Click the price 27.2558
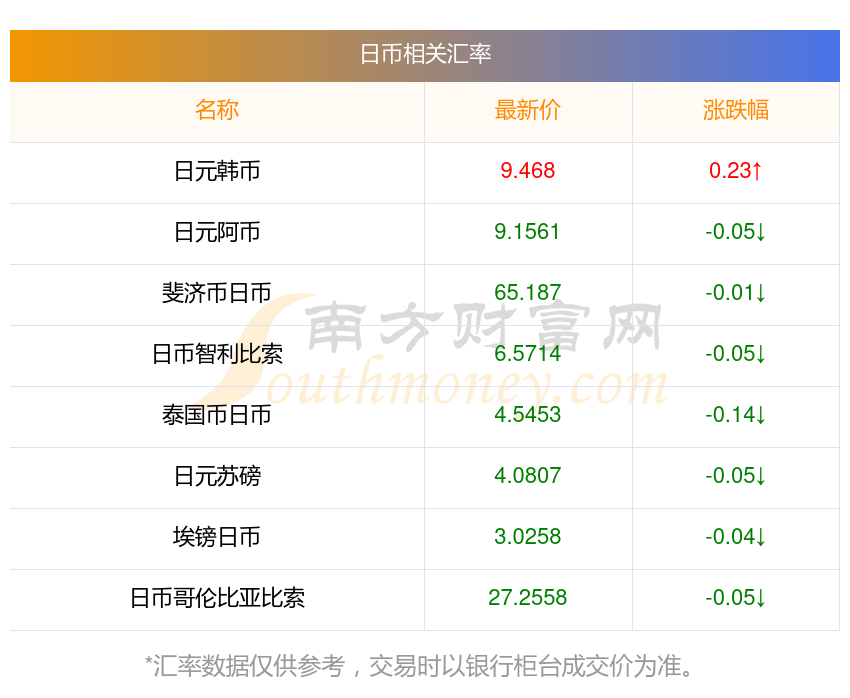850x698 pixels. [x=527, y=598]
